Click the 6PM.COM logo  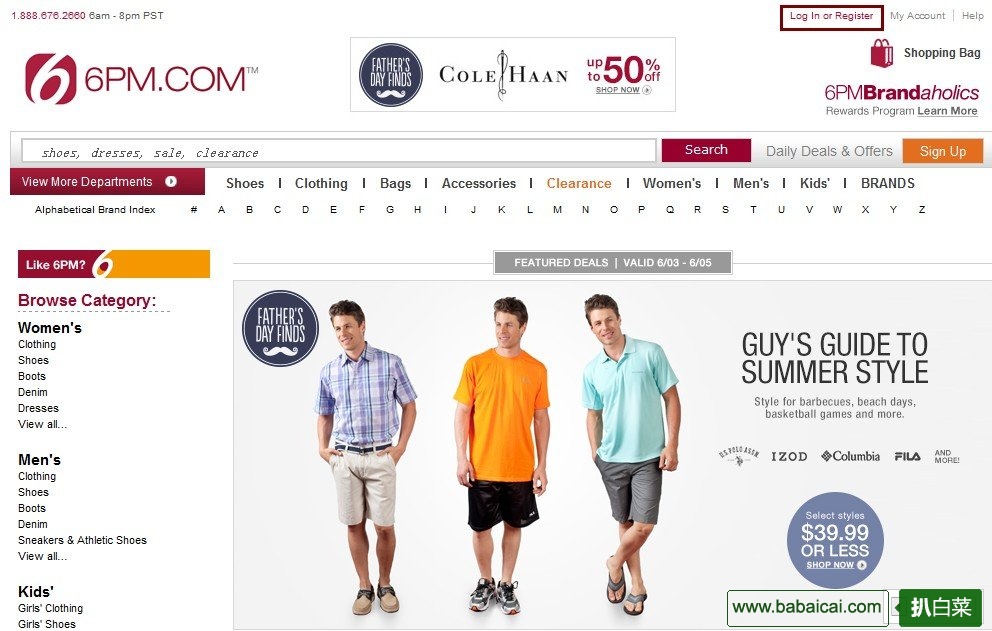141,78
